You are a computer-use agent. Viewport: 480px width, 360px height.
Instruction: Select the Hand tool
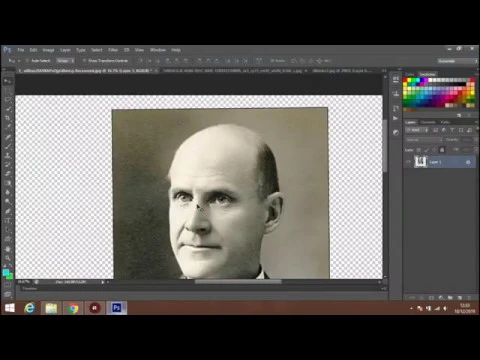coord(8,249)
